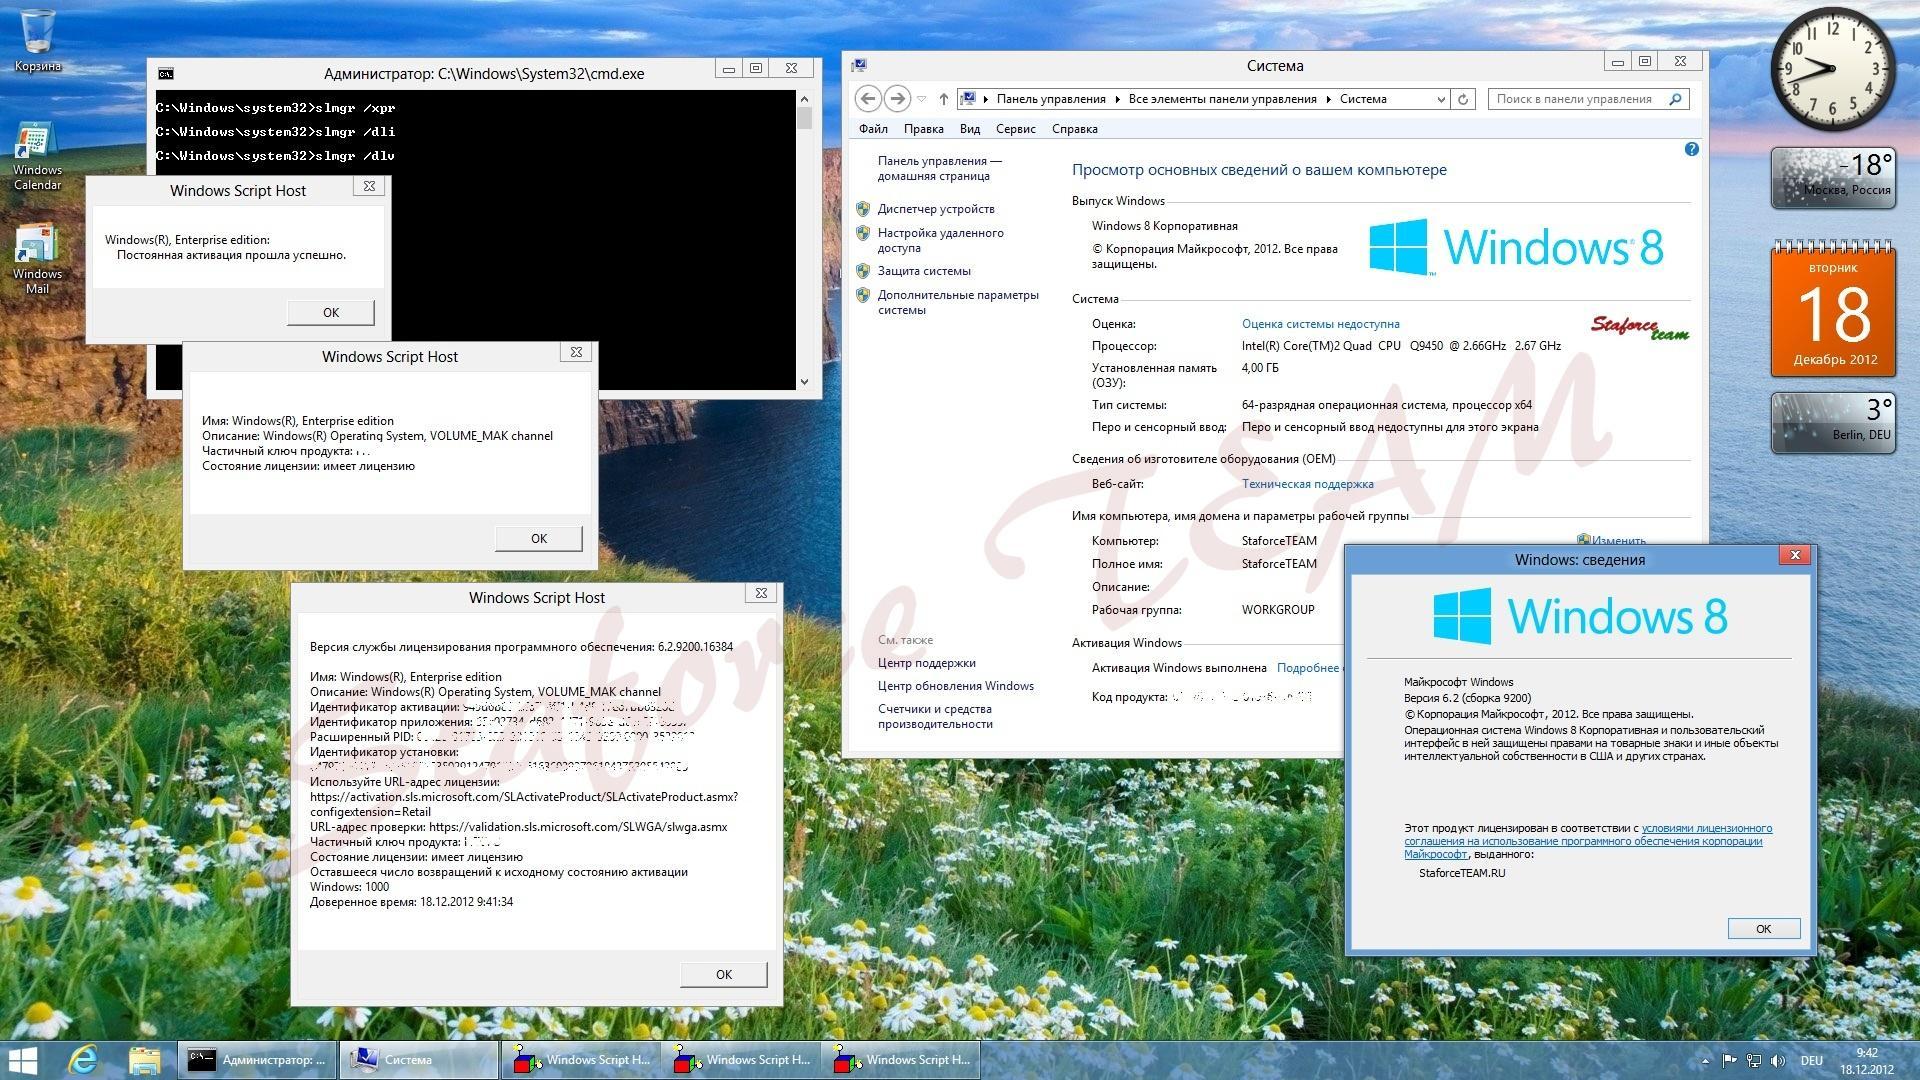Open license agreement link in Windows: сведения
The image size is (1920, 1080).
tap(1588, 841)
